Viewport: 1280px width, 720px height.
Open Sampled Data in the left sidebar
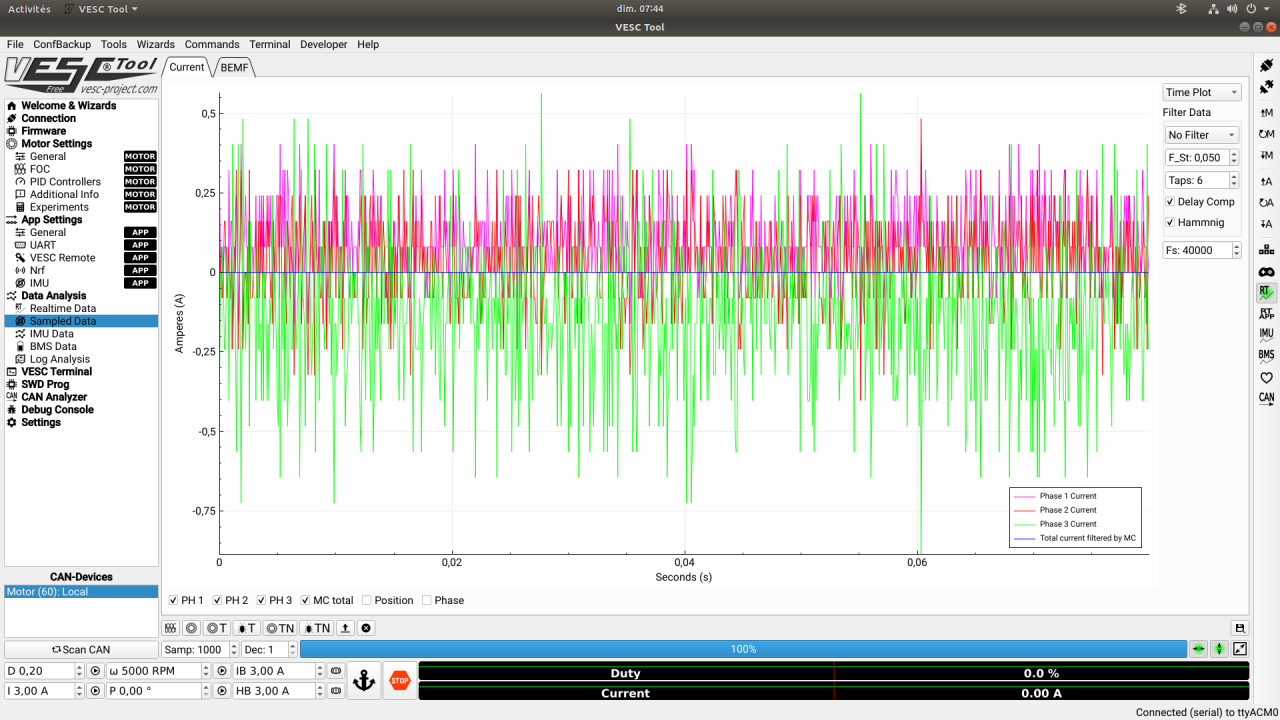coord(60,320)
